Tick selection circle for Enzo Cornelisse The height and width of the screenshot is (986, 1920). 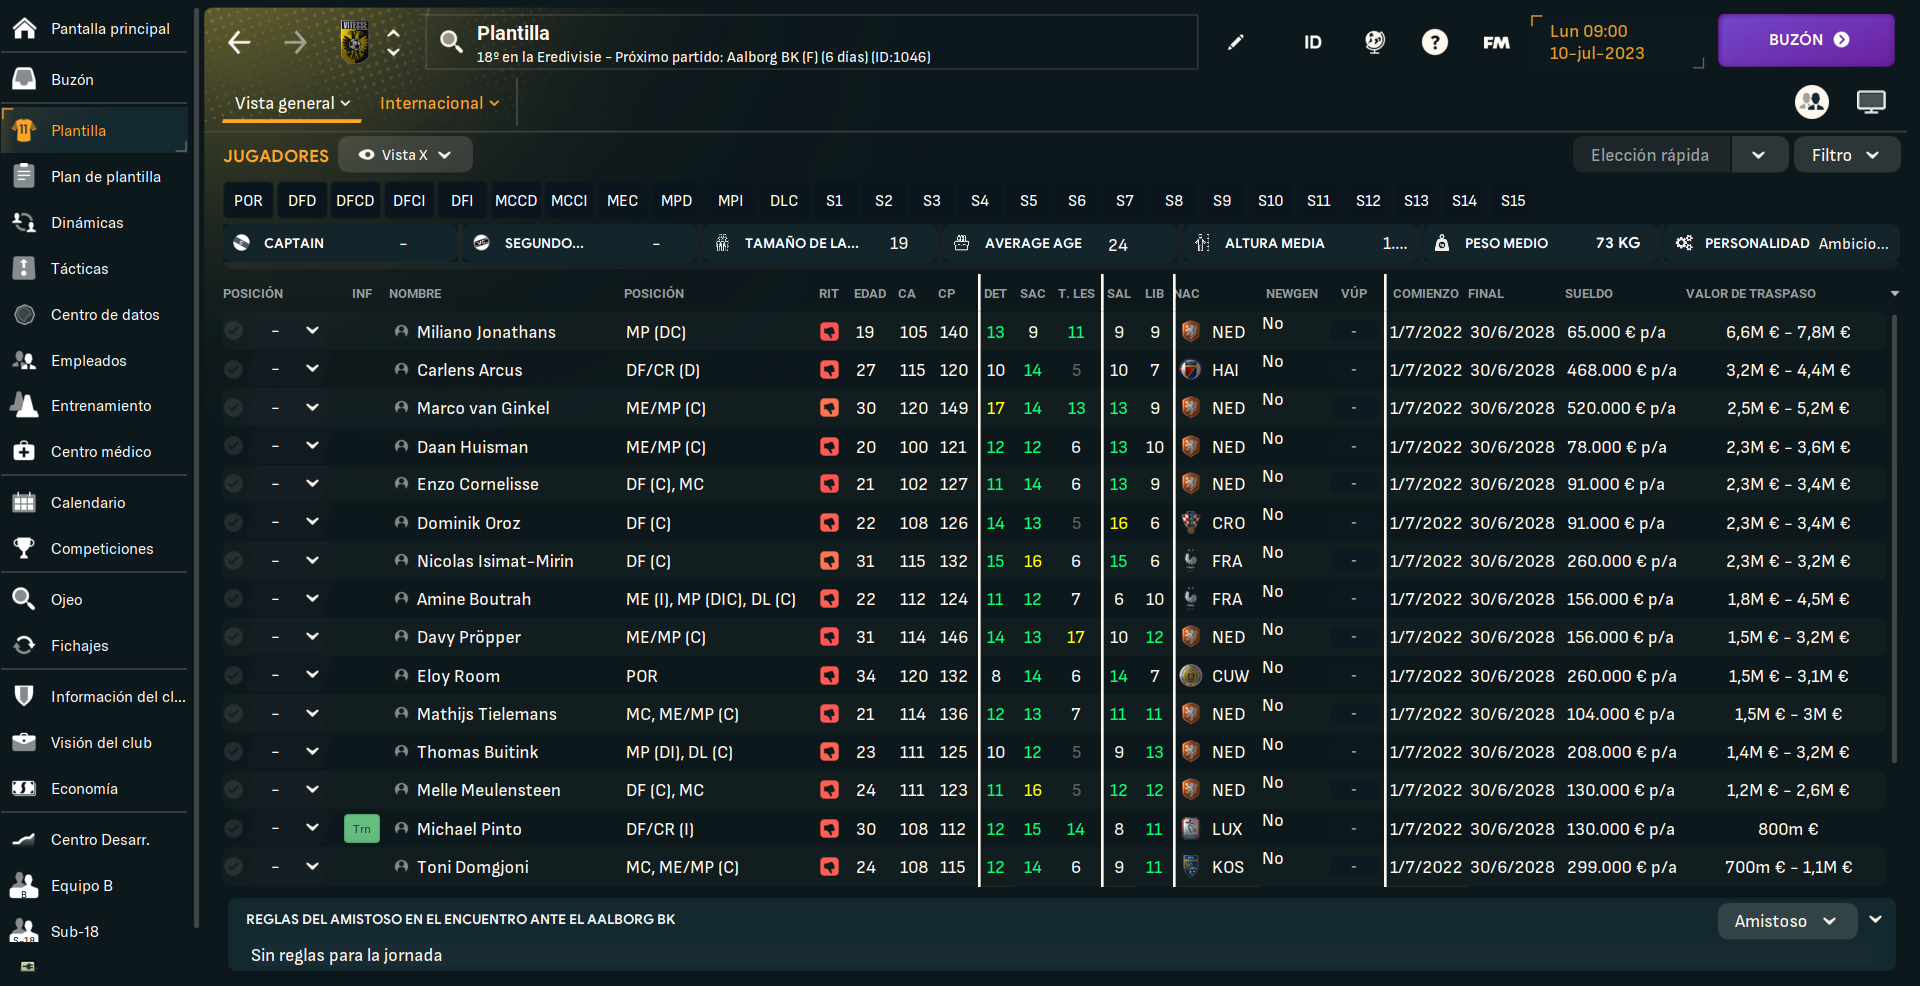click(233, 484)
